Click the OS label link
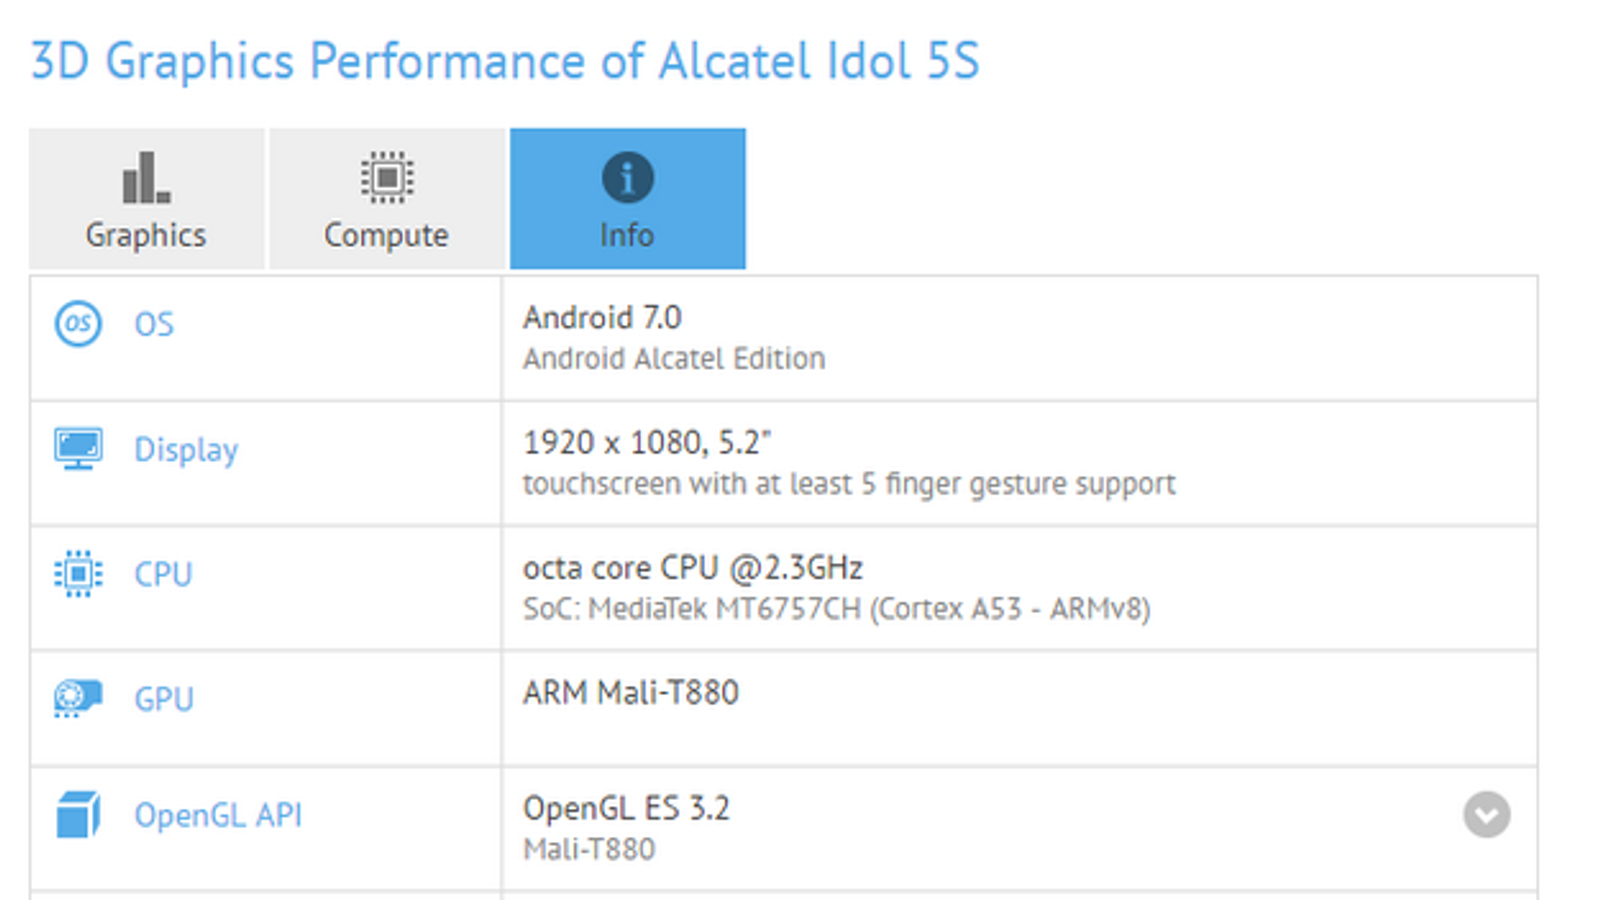 (154, 324)
